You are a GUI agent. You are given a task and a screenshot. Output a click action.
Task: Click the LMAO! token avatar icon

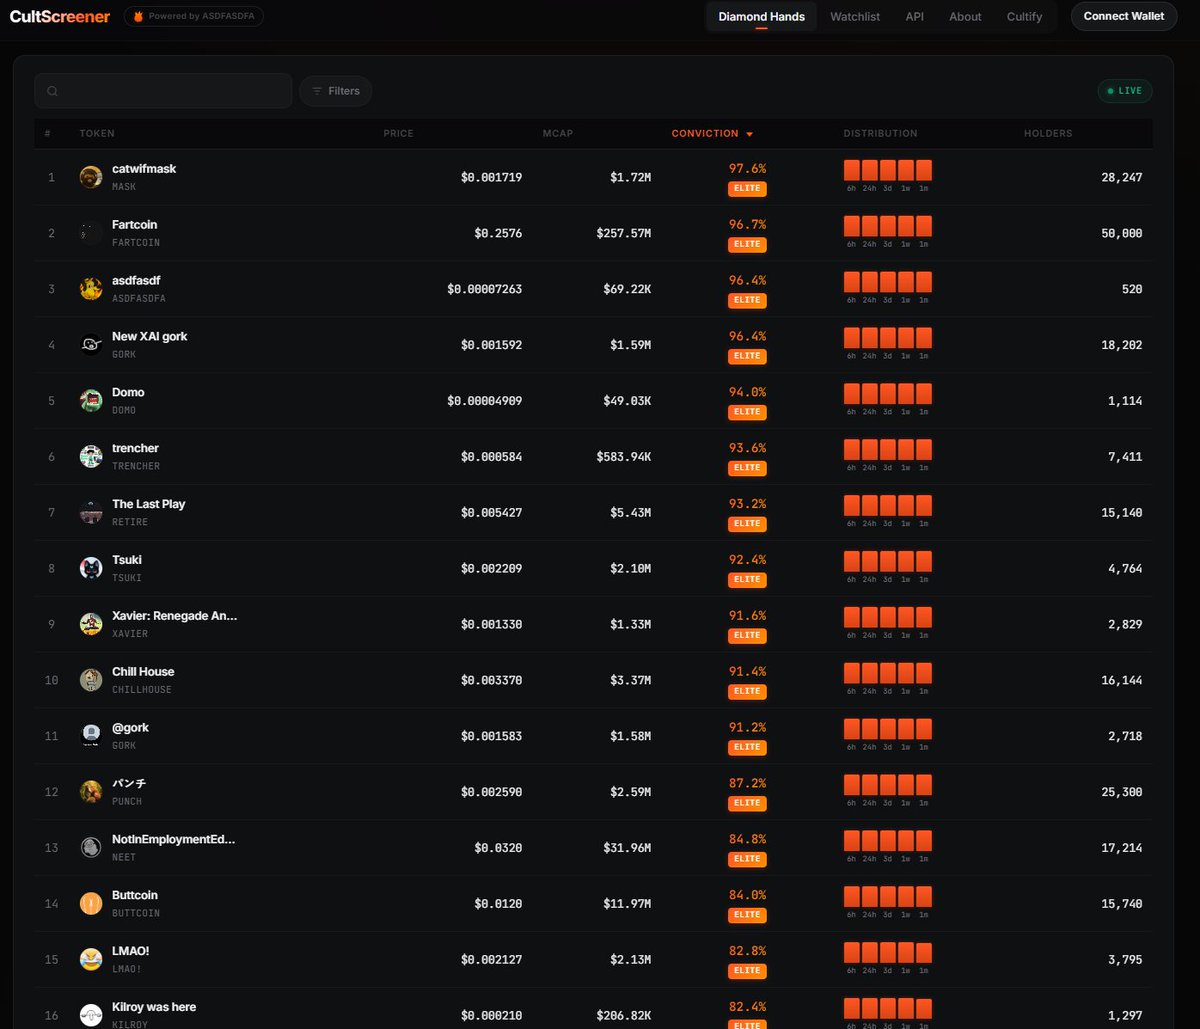pyautogui.click(x=91, y=960)
